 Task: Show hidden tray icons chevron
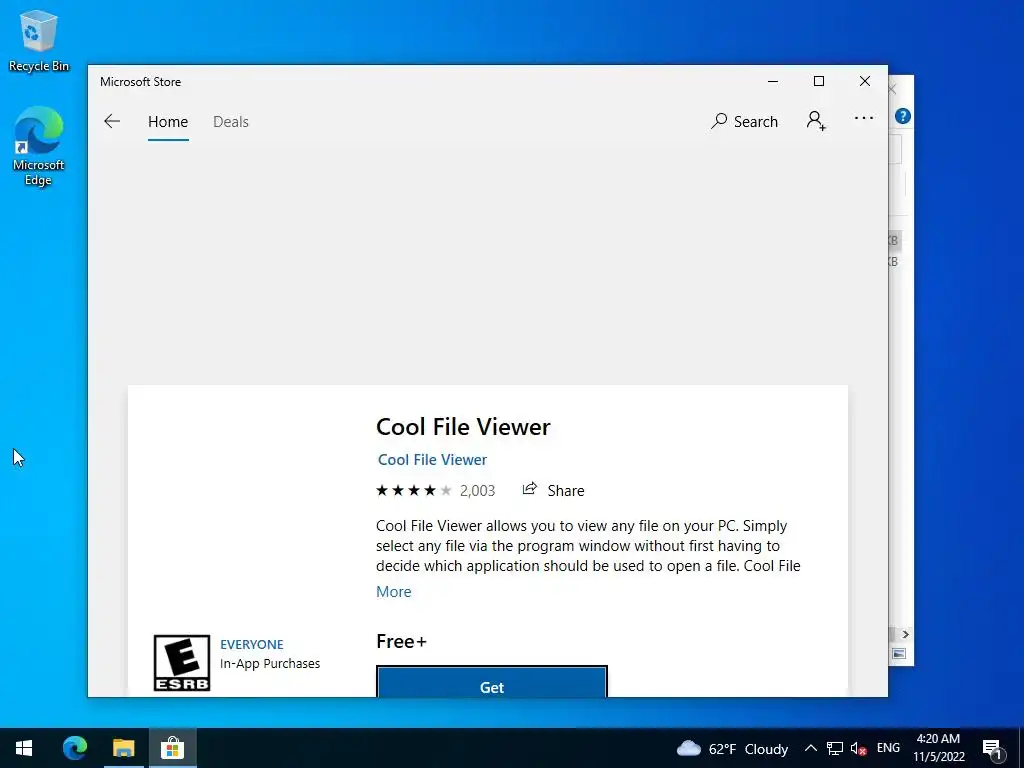point(810,748)
